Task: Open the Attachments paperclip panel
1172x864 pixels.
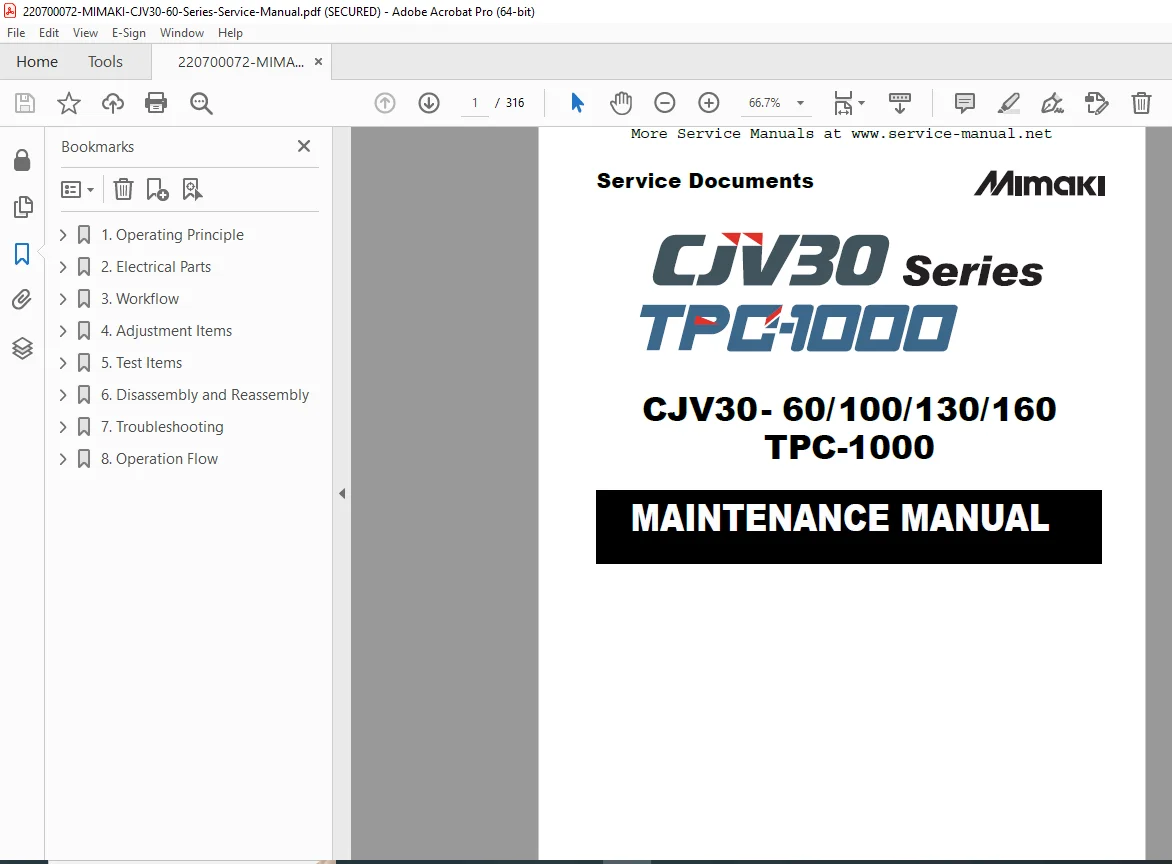Action: [22, 300]
